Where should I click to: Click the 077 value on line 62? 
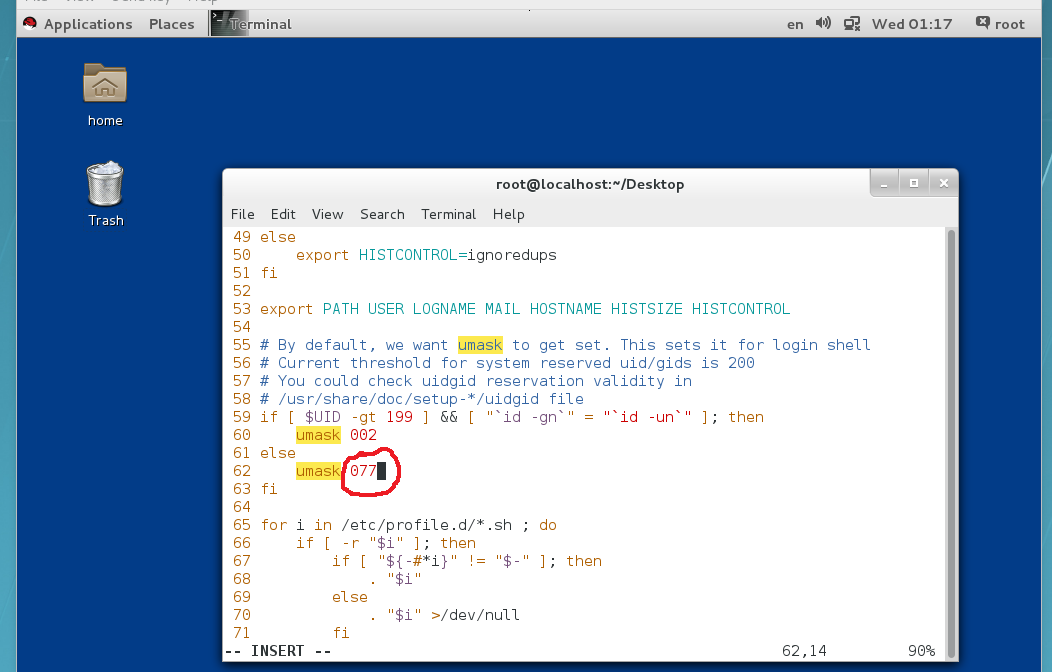[x=363, y=471]
